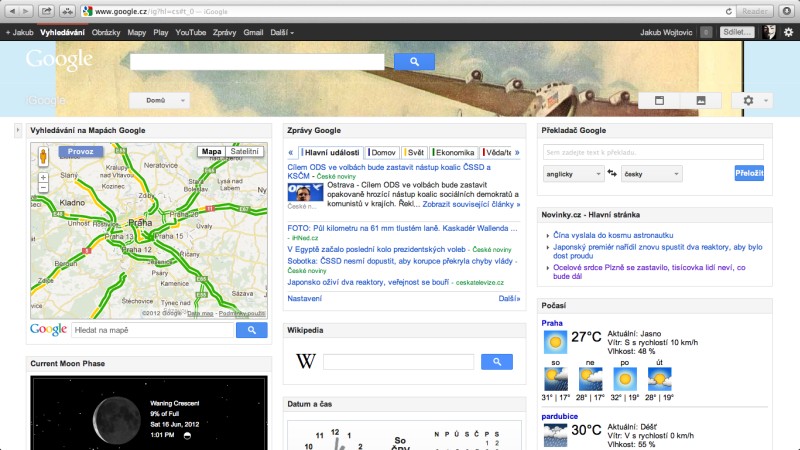Image resolution: width=800 pixels, height=450 pixels.
Task: Click Praha current weather sun icon
Action: coord(555,342)
